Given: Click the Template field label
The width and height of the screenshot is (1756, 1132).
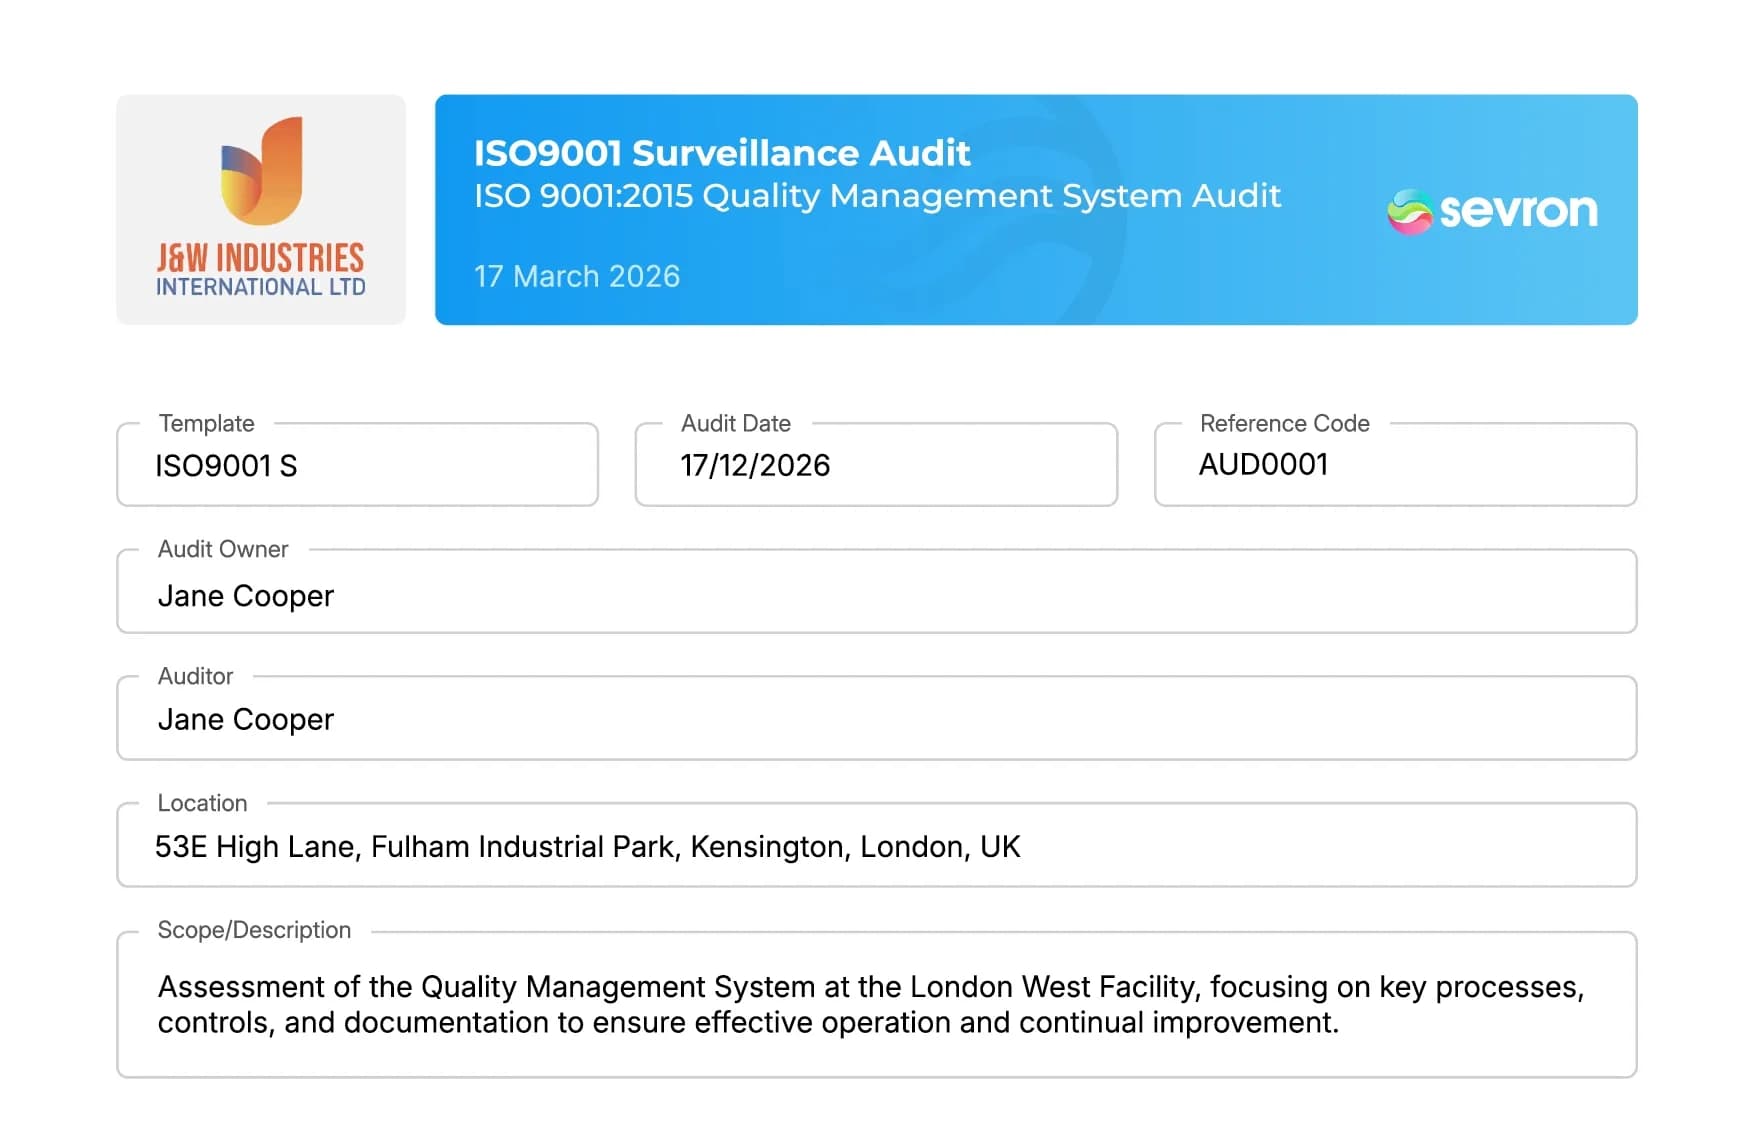Looking at the screenshot, I should (x=206, y=423).
